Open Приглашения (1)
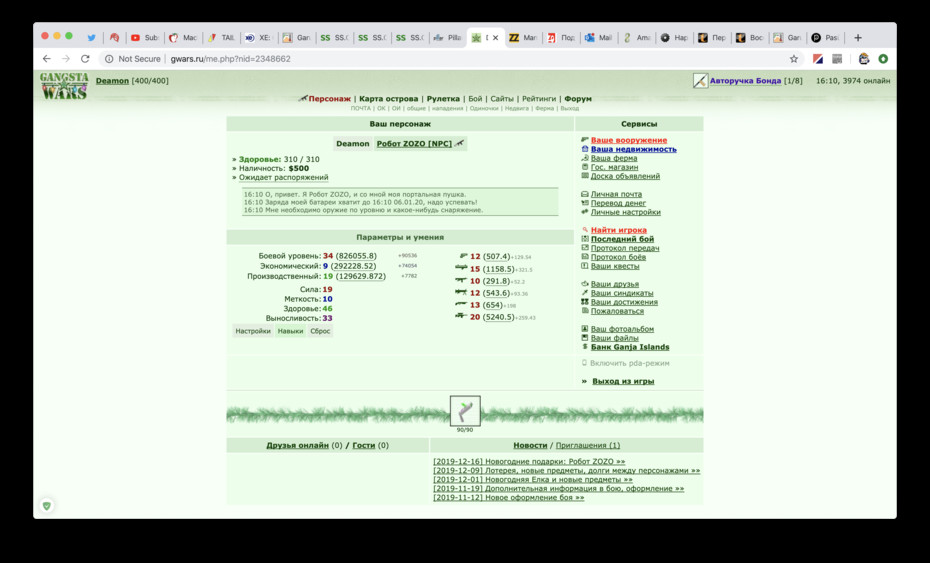 (x=587, y=446)
